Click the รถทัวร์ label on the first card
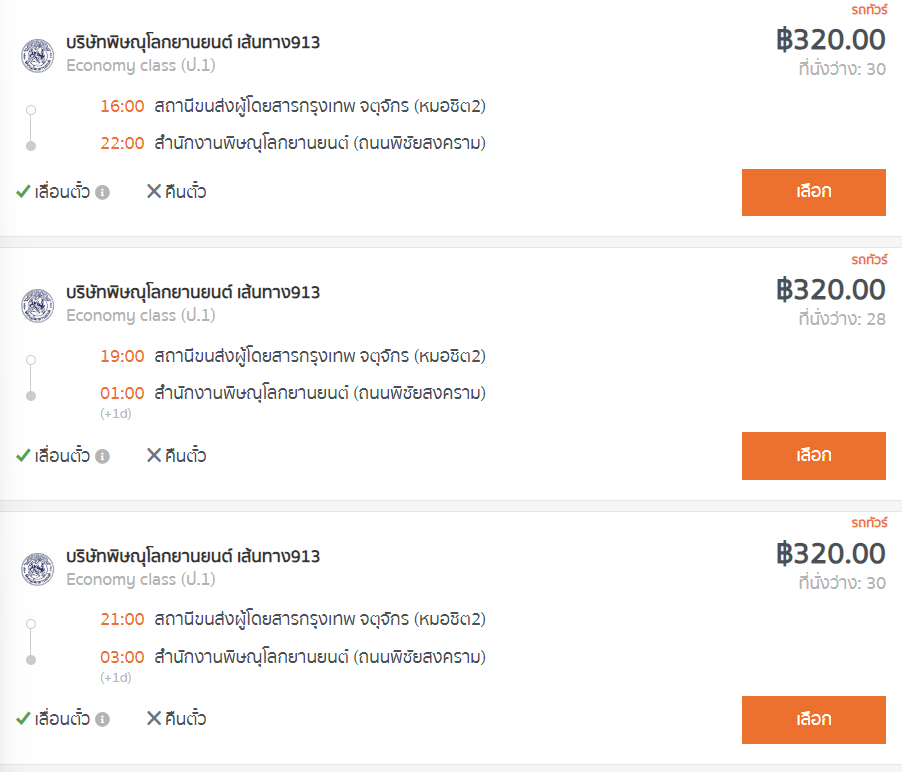902x772 pixels. pos(869,10)
